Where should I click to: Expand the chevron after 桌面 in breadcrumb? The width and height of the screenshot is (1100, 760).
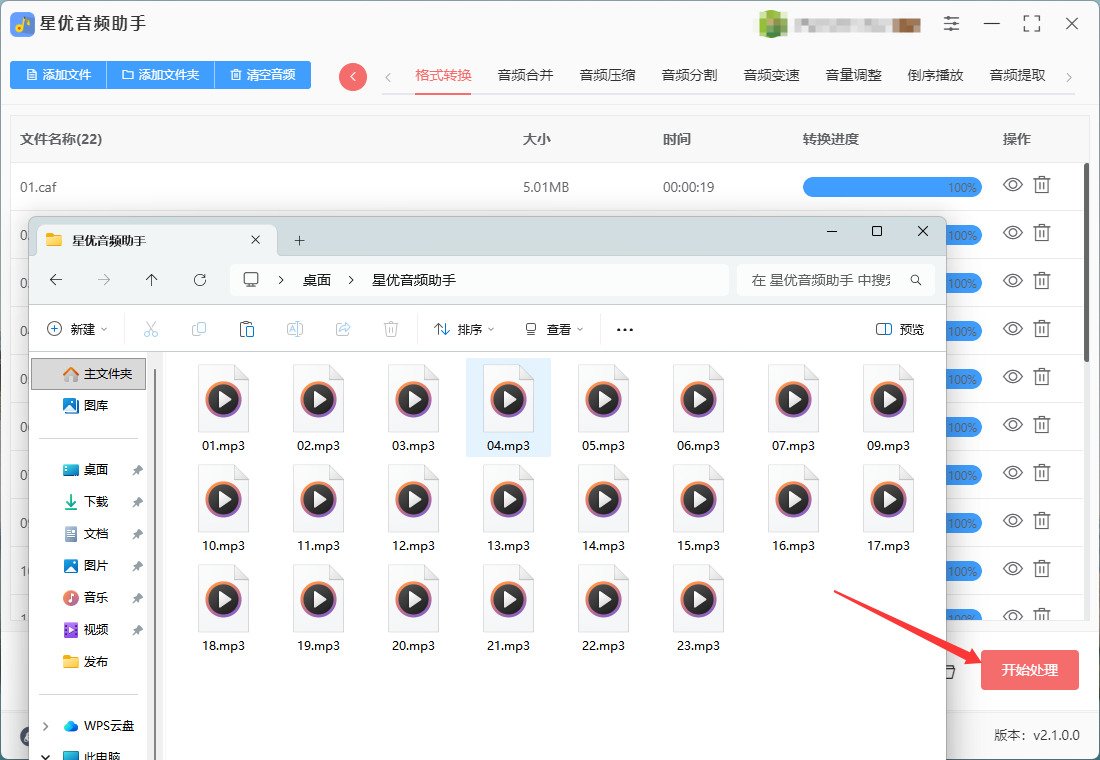(x=351, y=280)
